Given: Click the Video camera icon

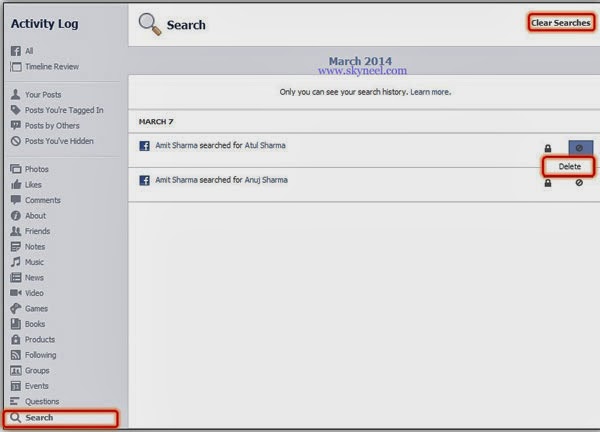Looking at the screenshot, I should (16, 293).
